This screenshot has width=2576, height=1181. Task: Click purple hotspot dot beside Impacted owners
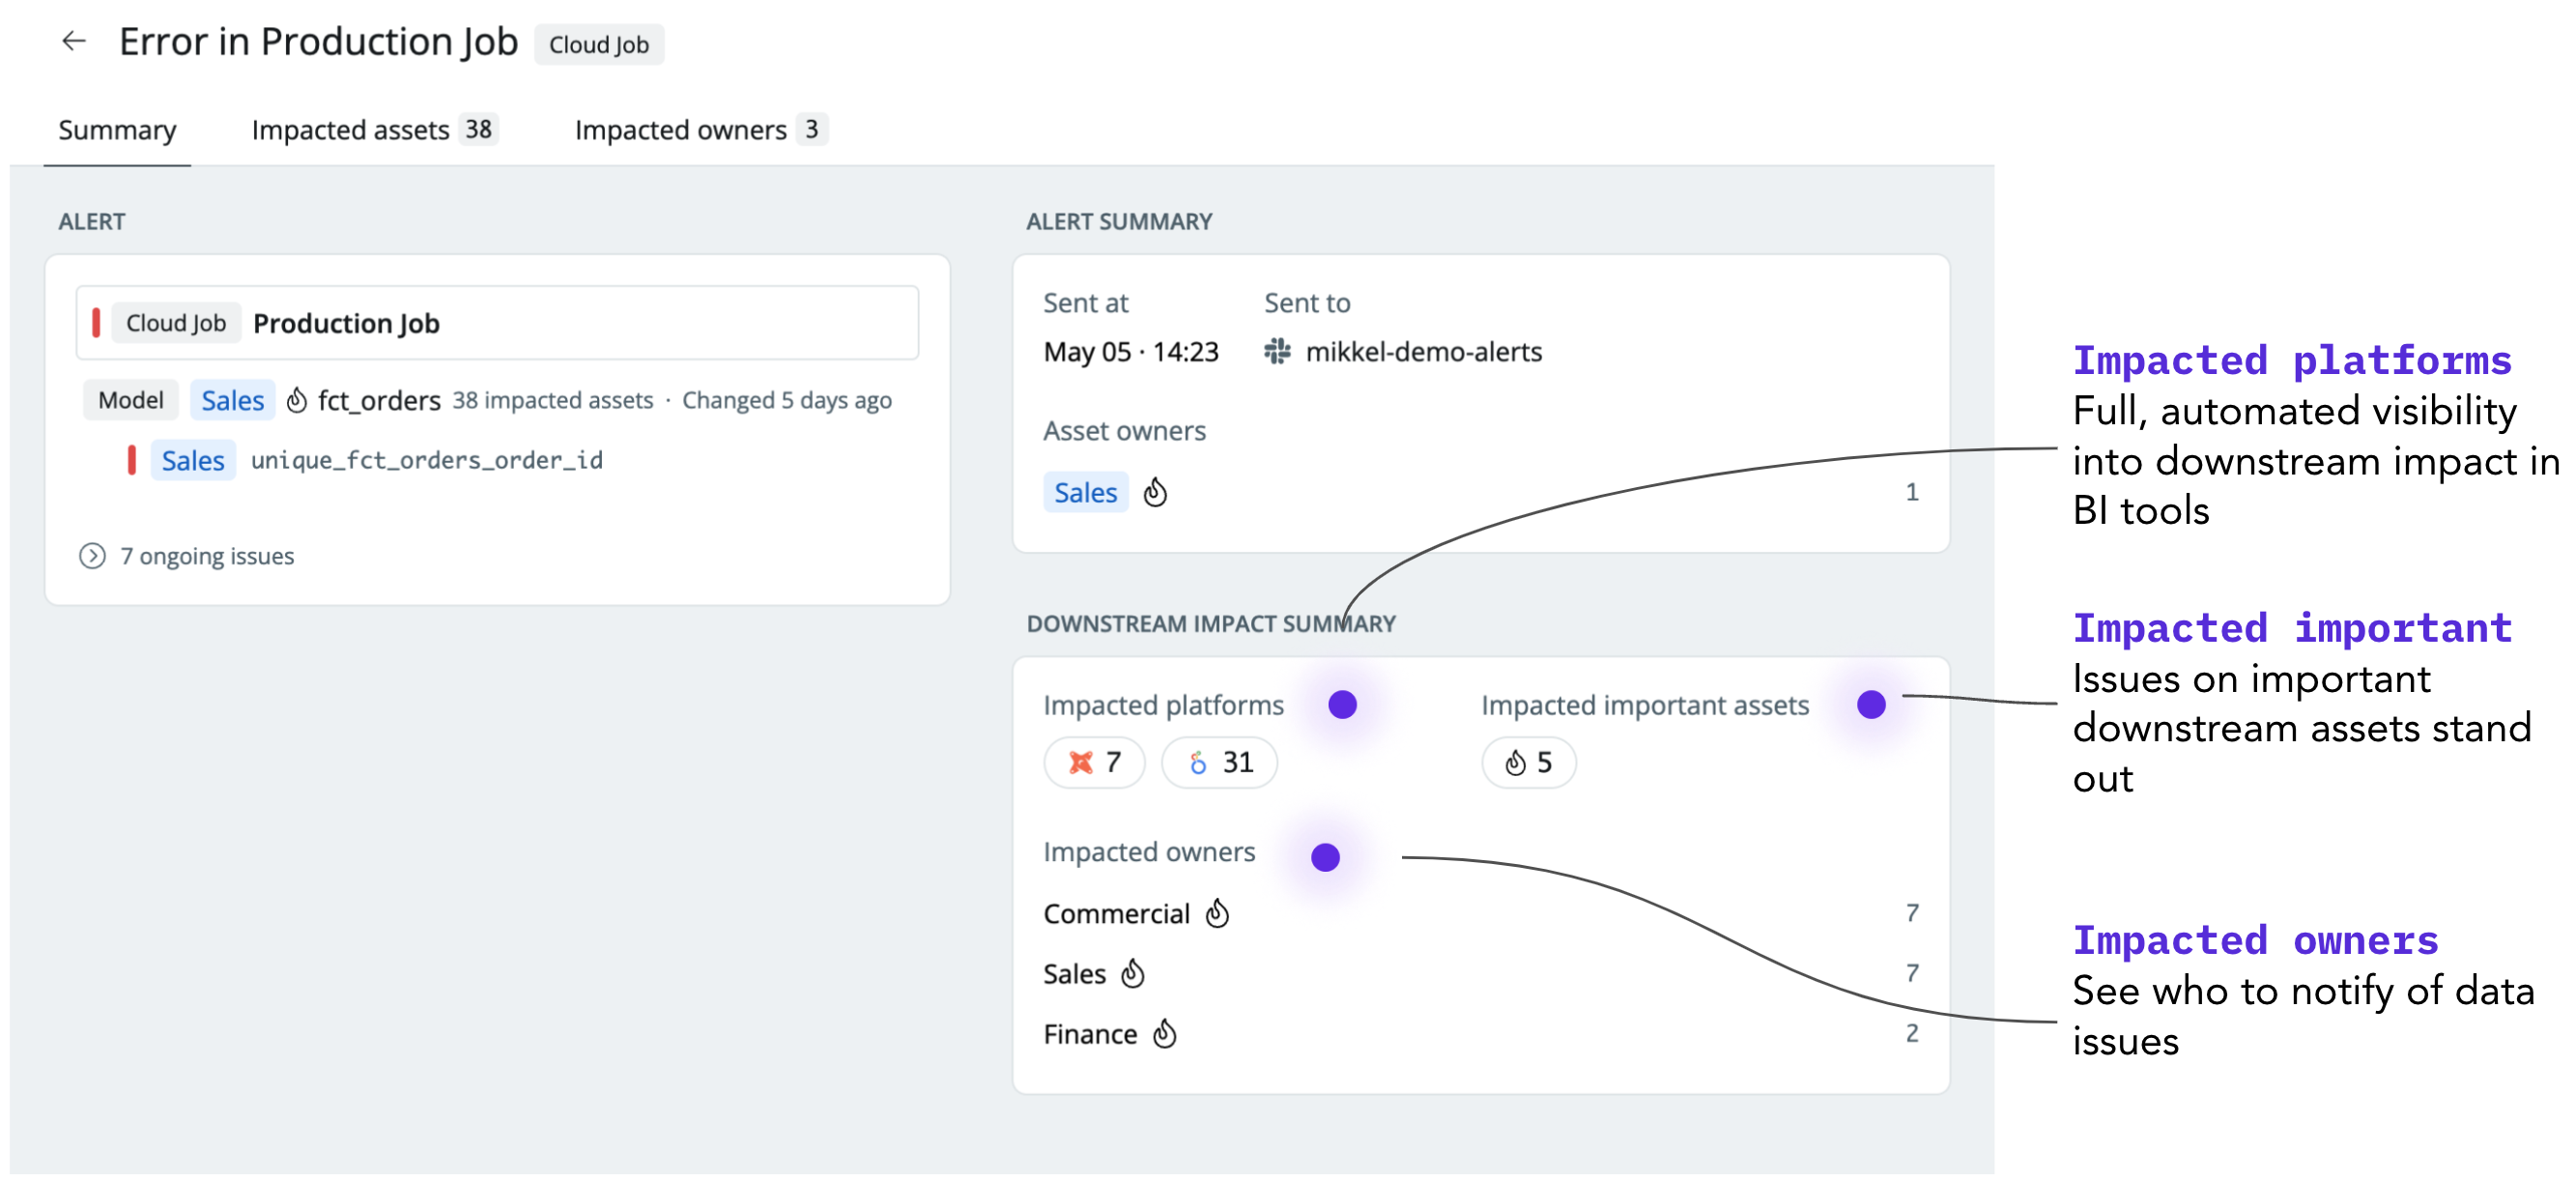point(1325,857)
